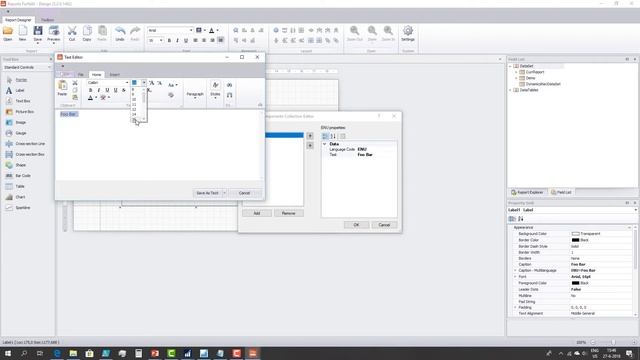The image size is (640, 360).
Task: Open Styles in the Text Editor ribbon
Action: point(215,88)
